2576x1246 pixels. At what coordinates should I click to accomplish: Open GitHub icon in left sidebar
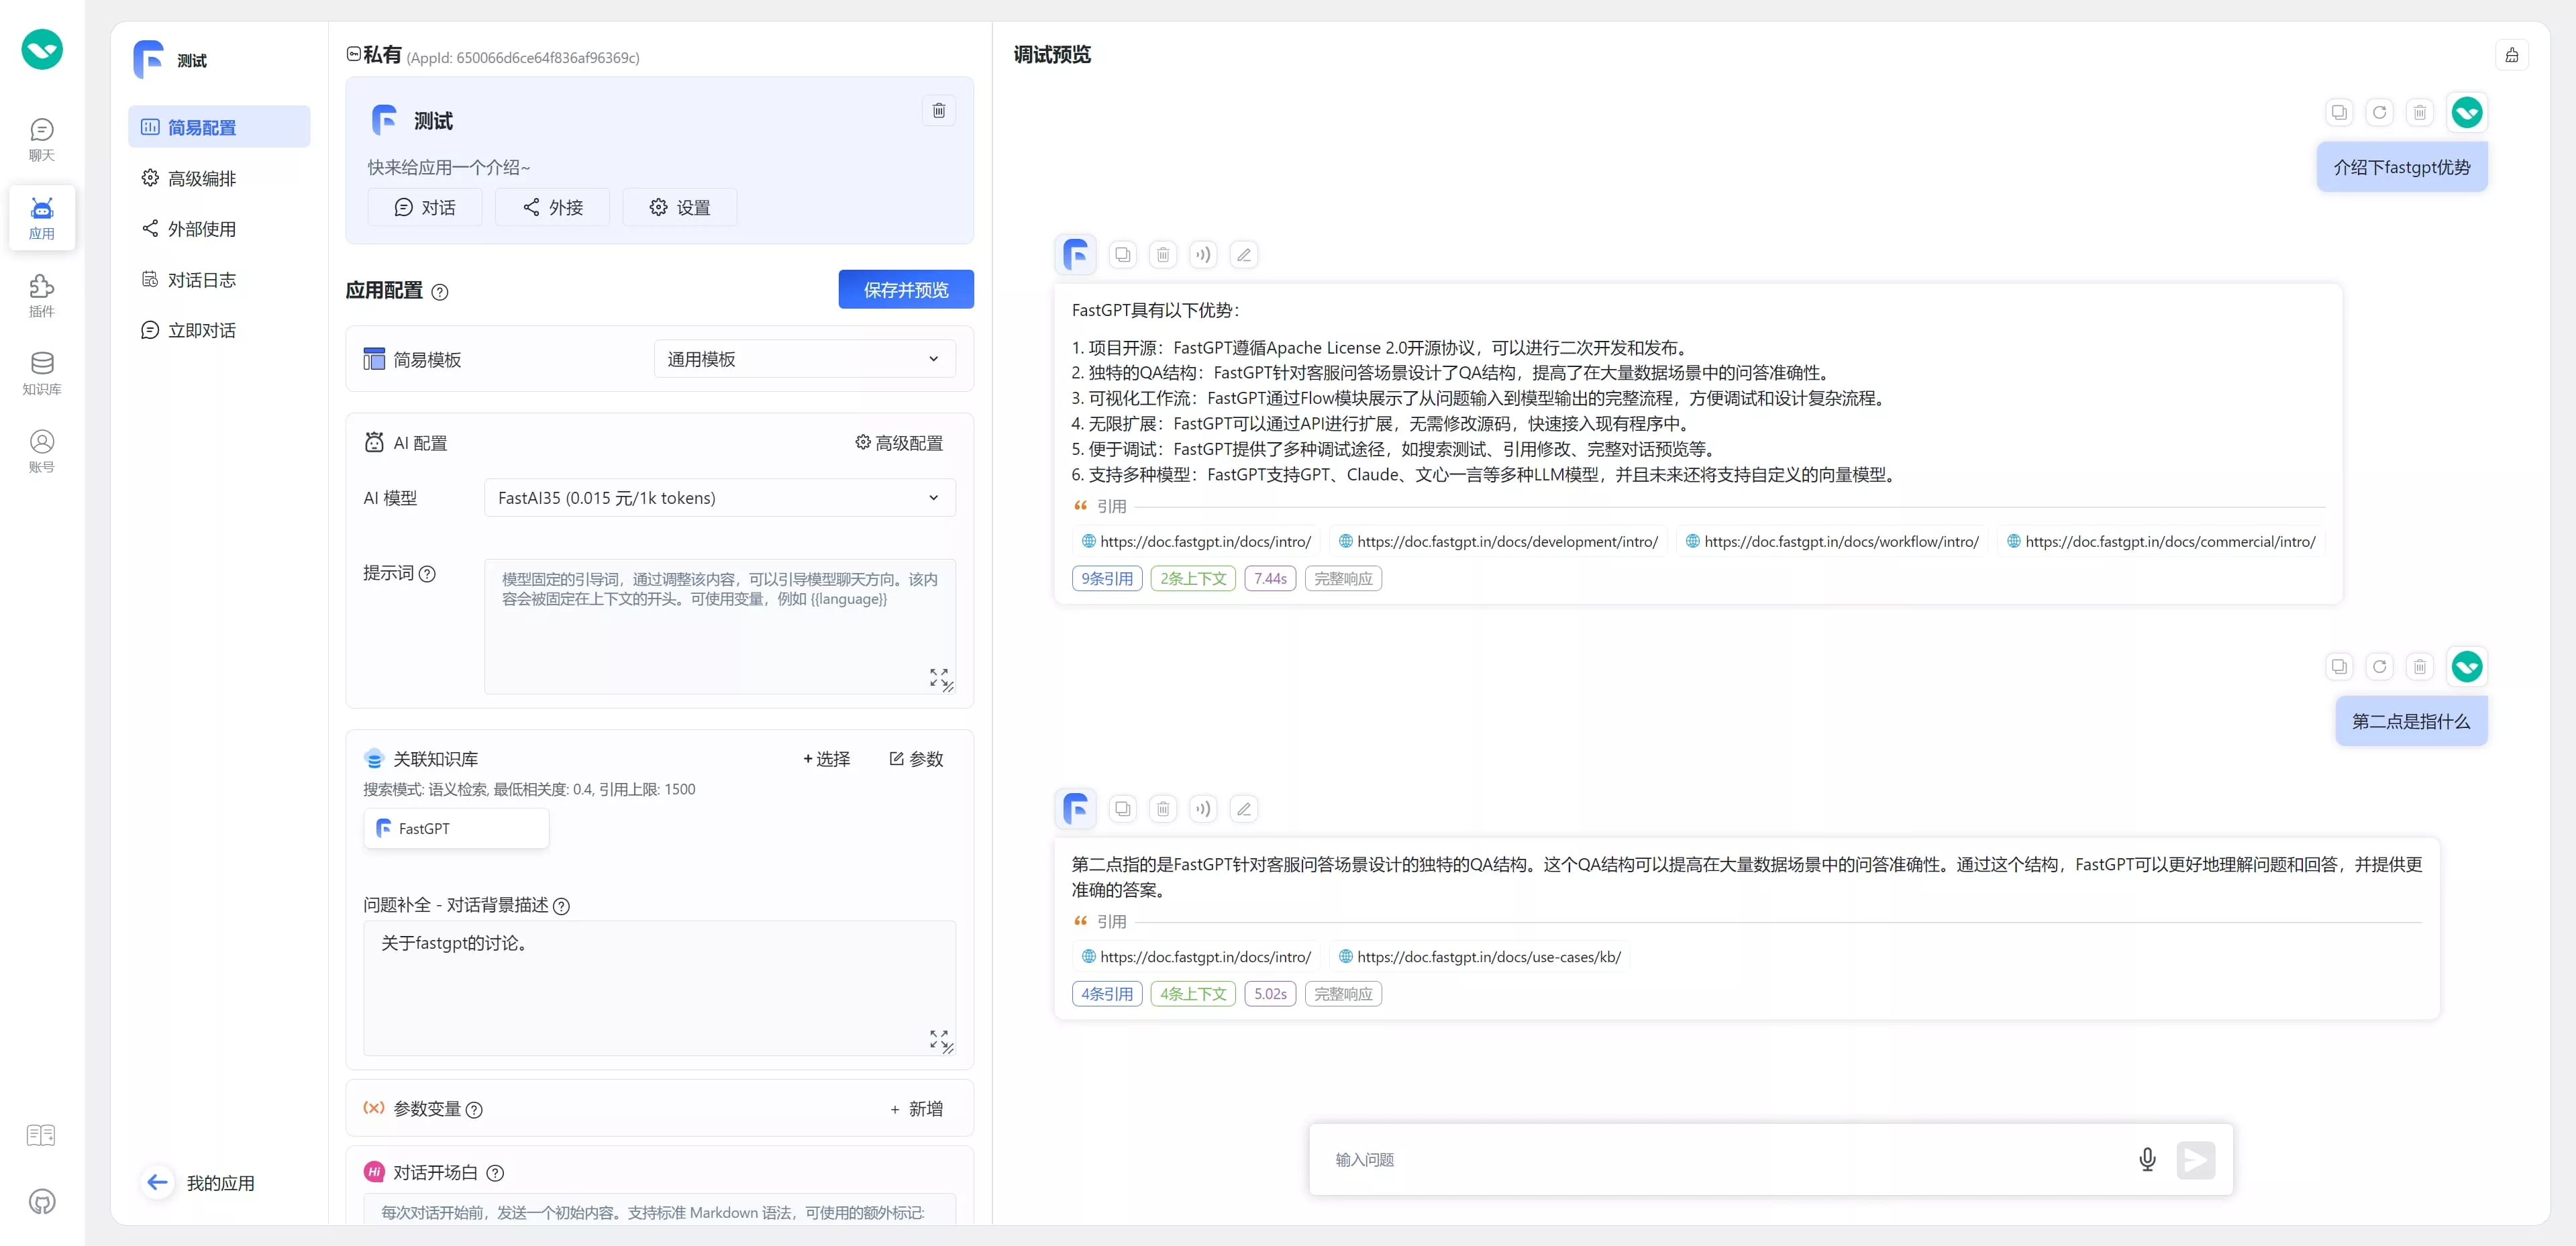(x=41, y=1201)
